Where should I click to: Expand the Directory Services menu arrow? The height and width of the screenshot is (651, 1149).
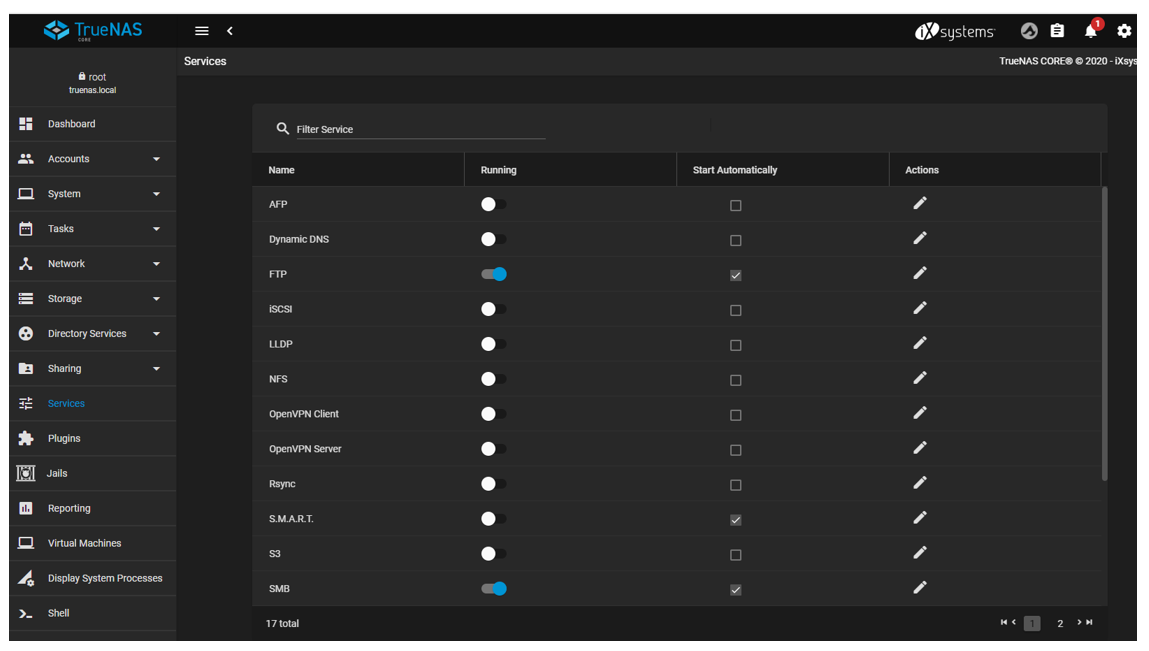(x=156, y=334)
